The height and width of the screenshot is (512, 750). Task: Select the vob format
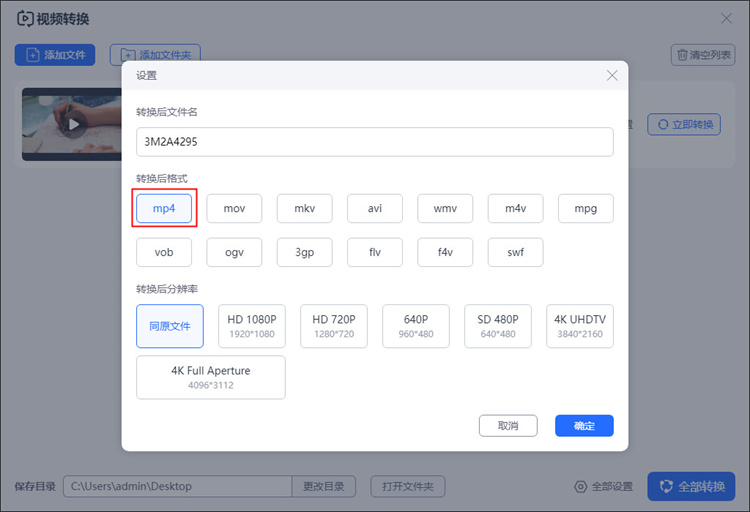tap(164, 252)
